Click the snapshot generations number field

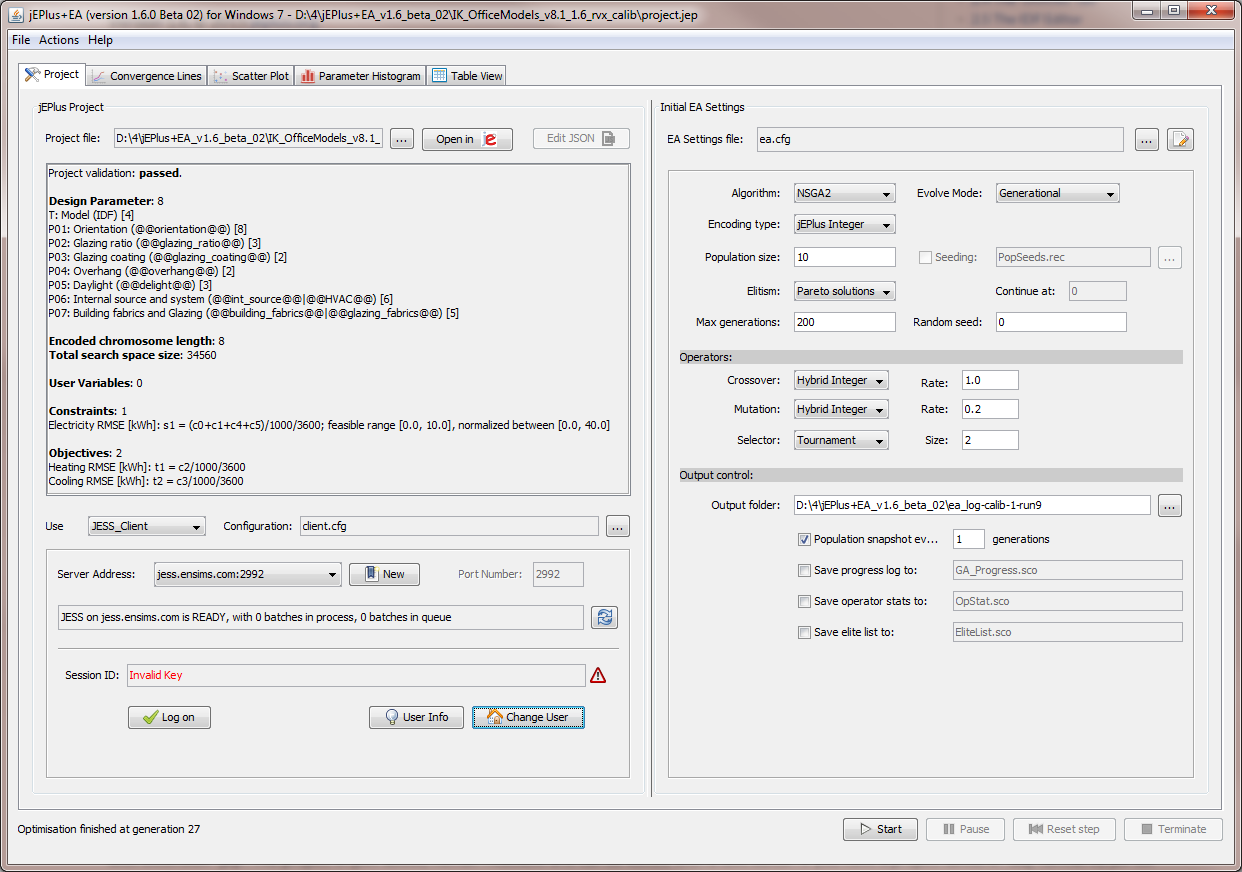[969, 539]
